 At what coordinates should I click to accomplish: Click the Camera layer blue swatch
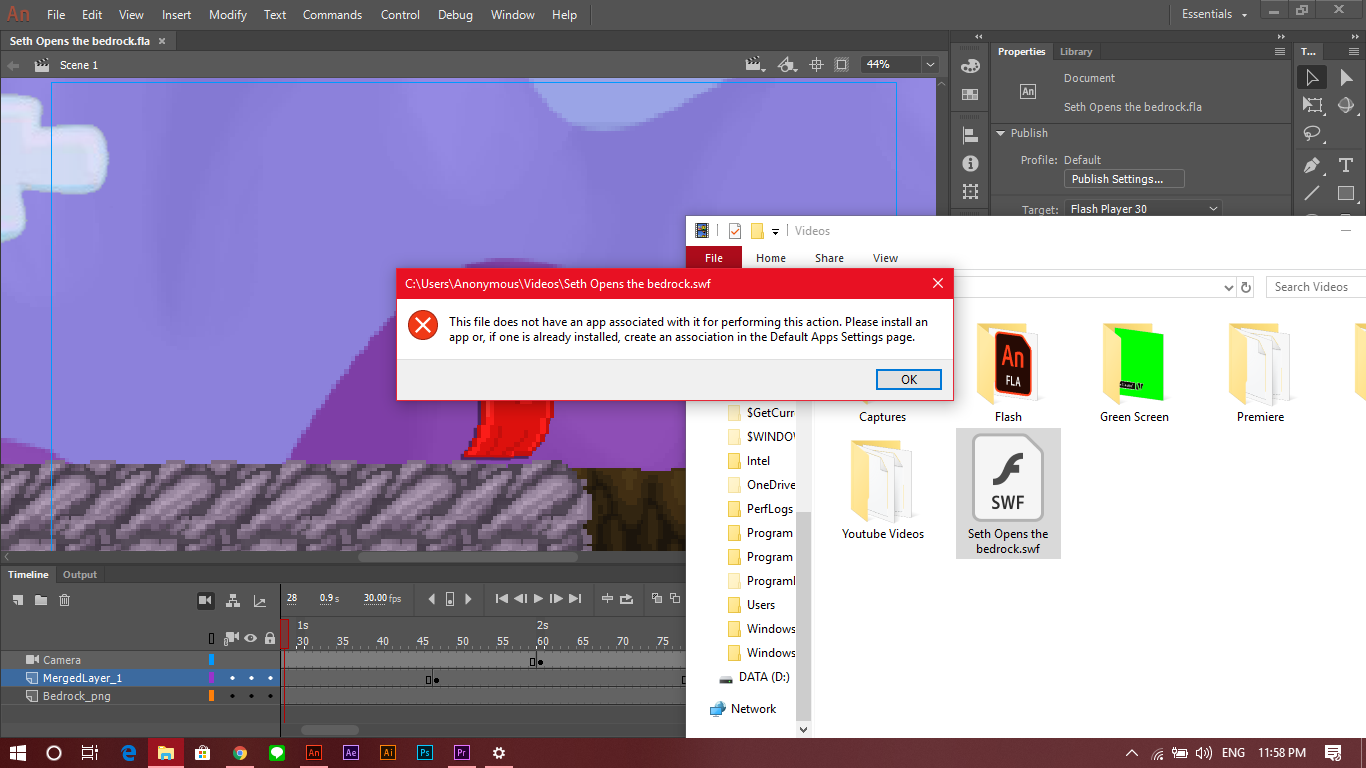[x=211, y=660]
